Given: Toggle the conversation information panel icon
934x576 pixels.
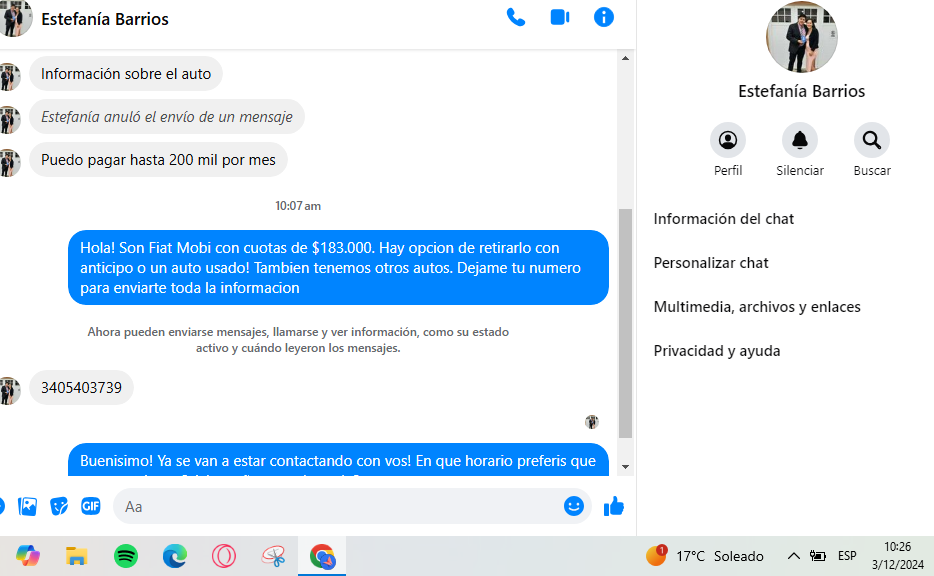Looking at the screenshot, I should [x=603, y=17].
